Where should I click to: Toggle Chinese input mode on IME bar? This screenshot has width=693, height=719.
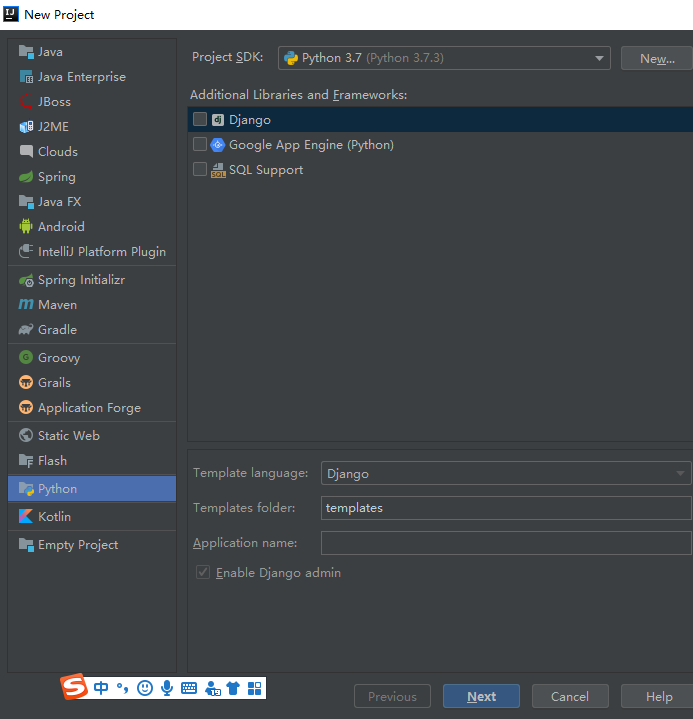point(101,688)
